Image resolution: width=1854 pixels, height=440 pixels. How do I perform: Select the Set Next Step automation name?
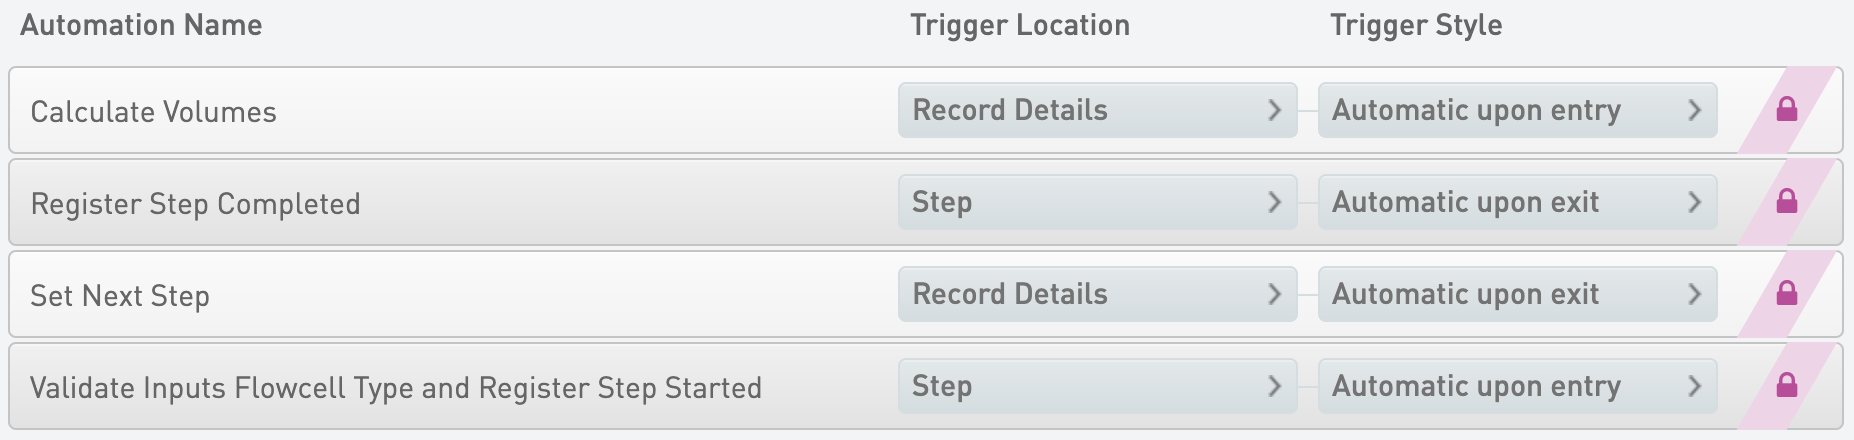(x=120, y=296)
